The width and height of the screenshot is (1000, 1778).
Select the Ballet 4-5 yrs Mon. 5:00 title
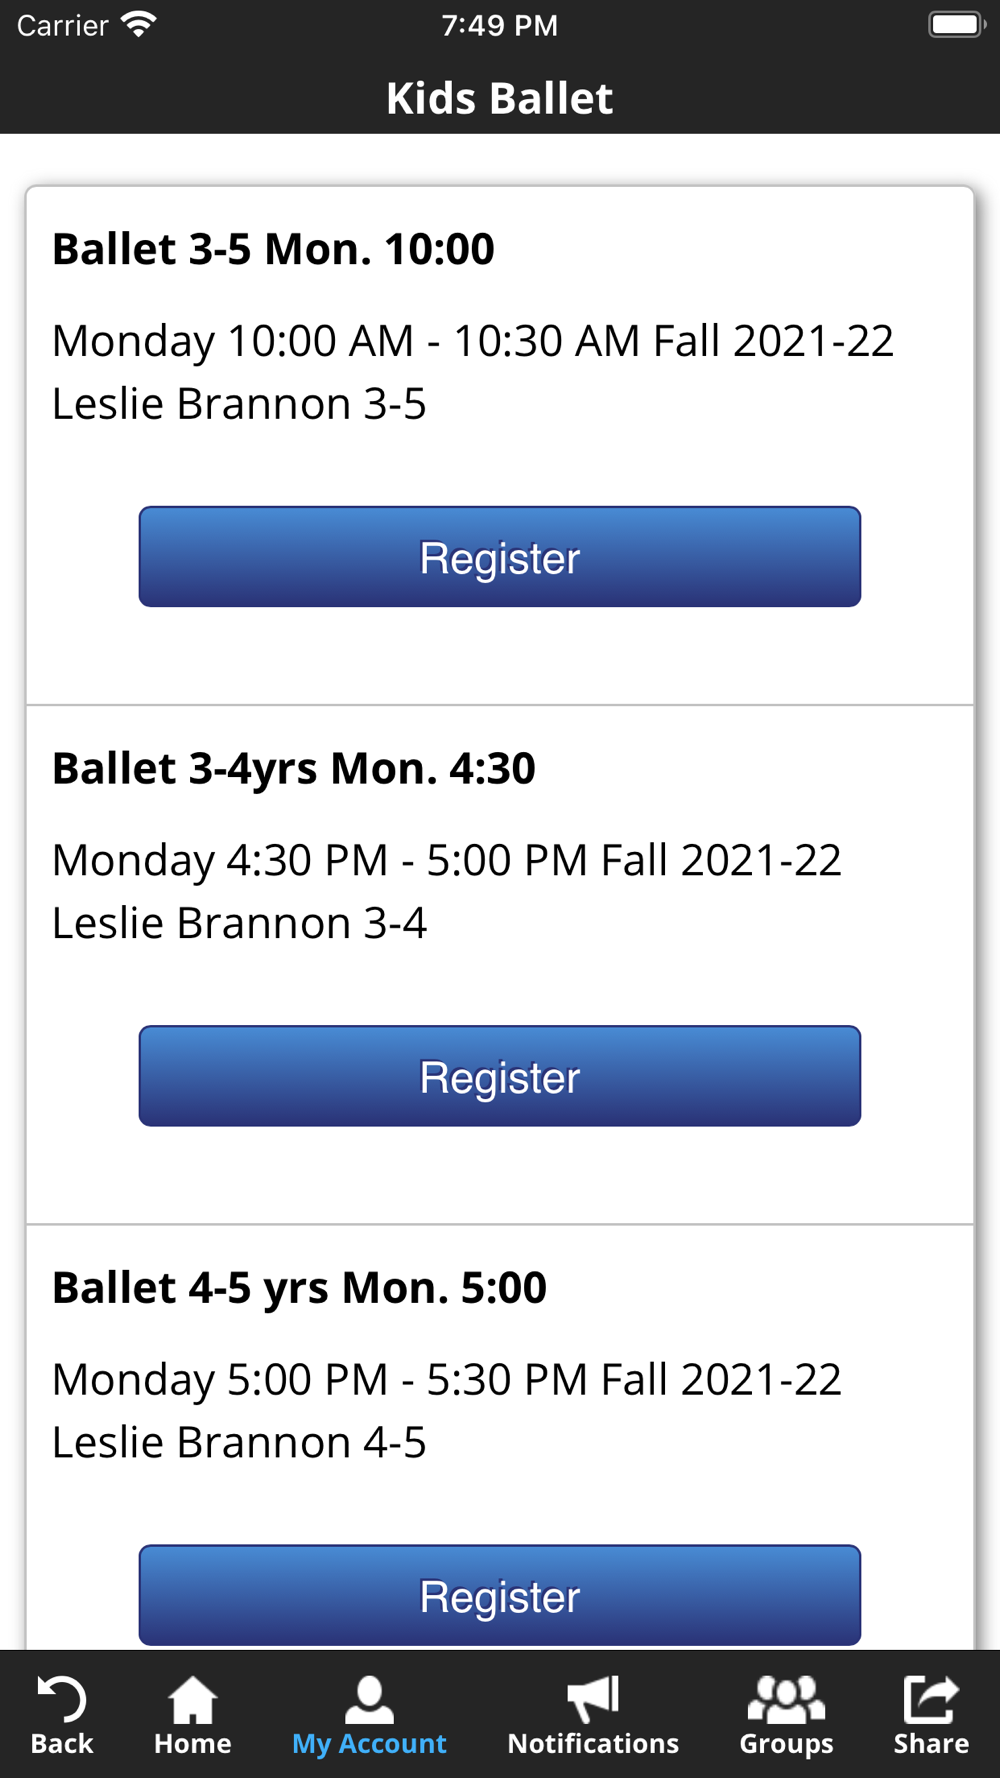point(299,1288)
